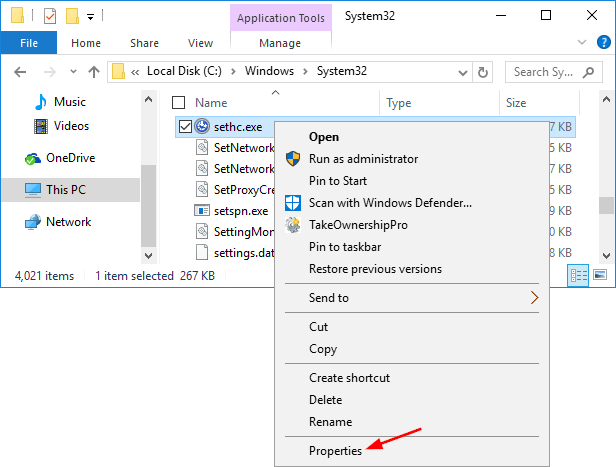Screen dimensions: 616x467
Task: Click the Search System32 box
Action: coord(545,72)
